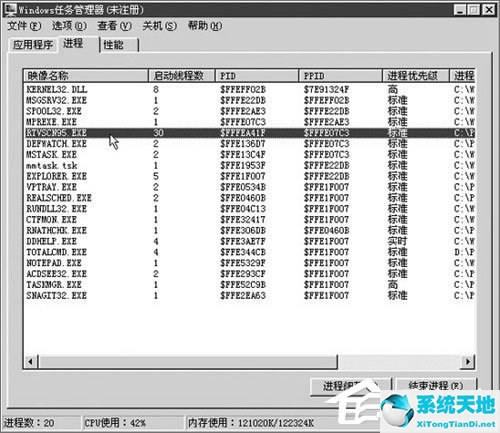Click the 结束进程 button

436,386
